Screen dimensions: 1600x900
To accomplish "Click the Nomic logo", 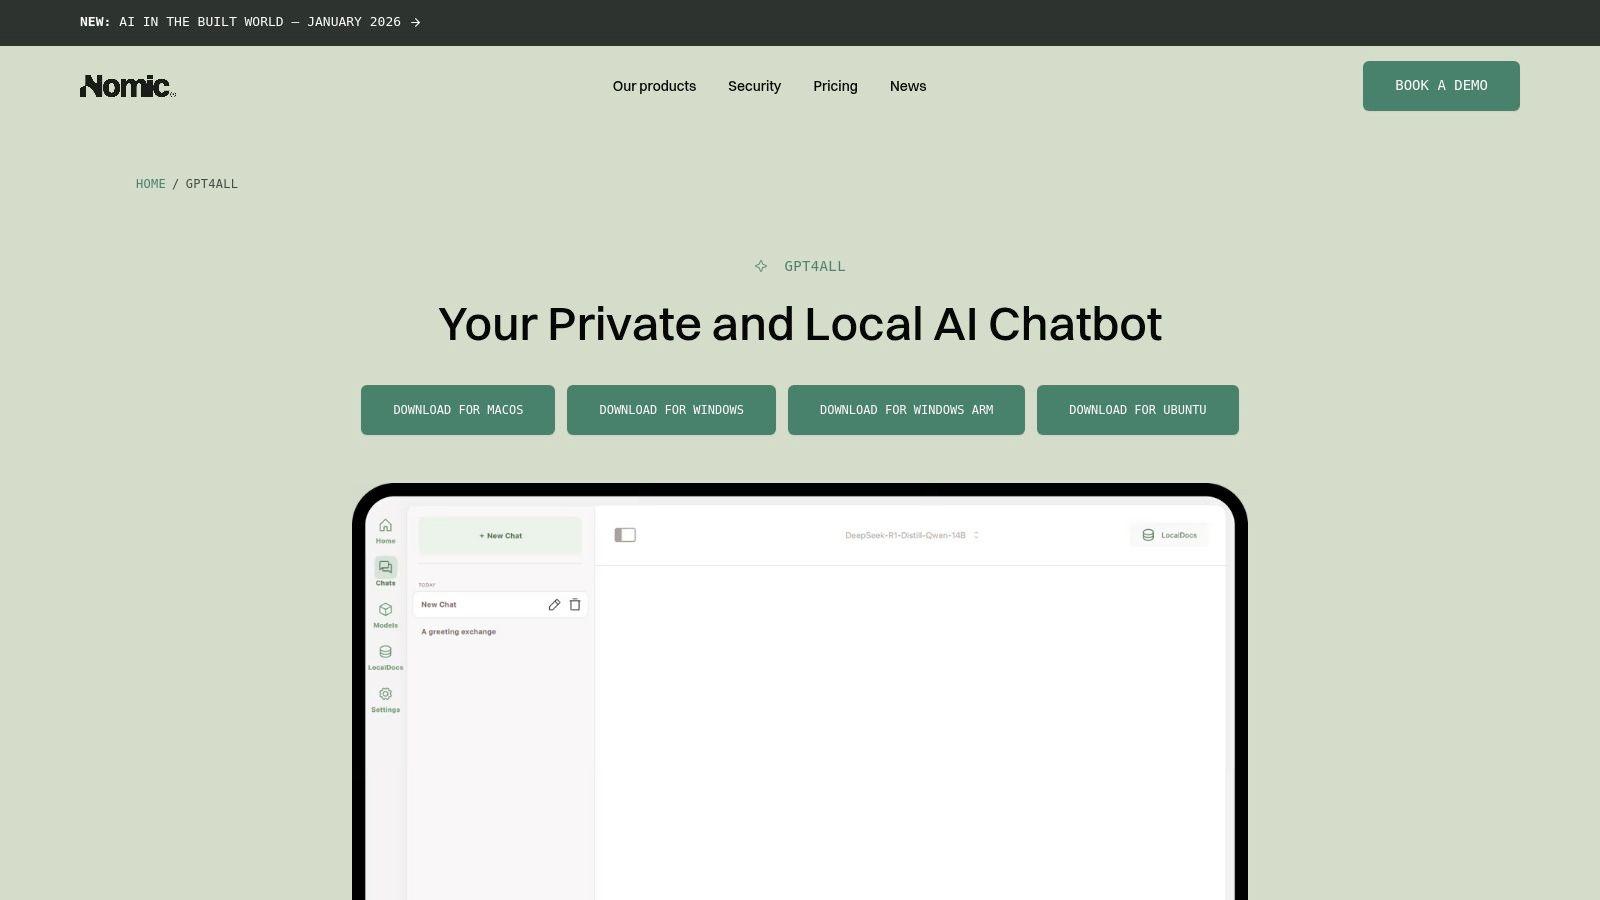I will coord(128,86).
